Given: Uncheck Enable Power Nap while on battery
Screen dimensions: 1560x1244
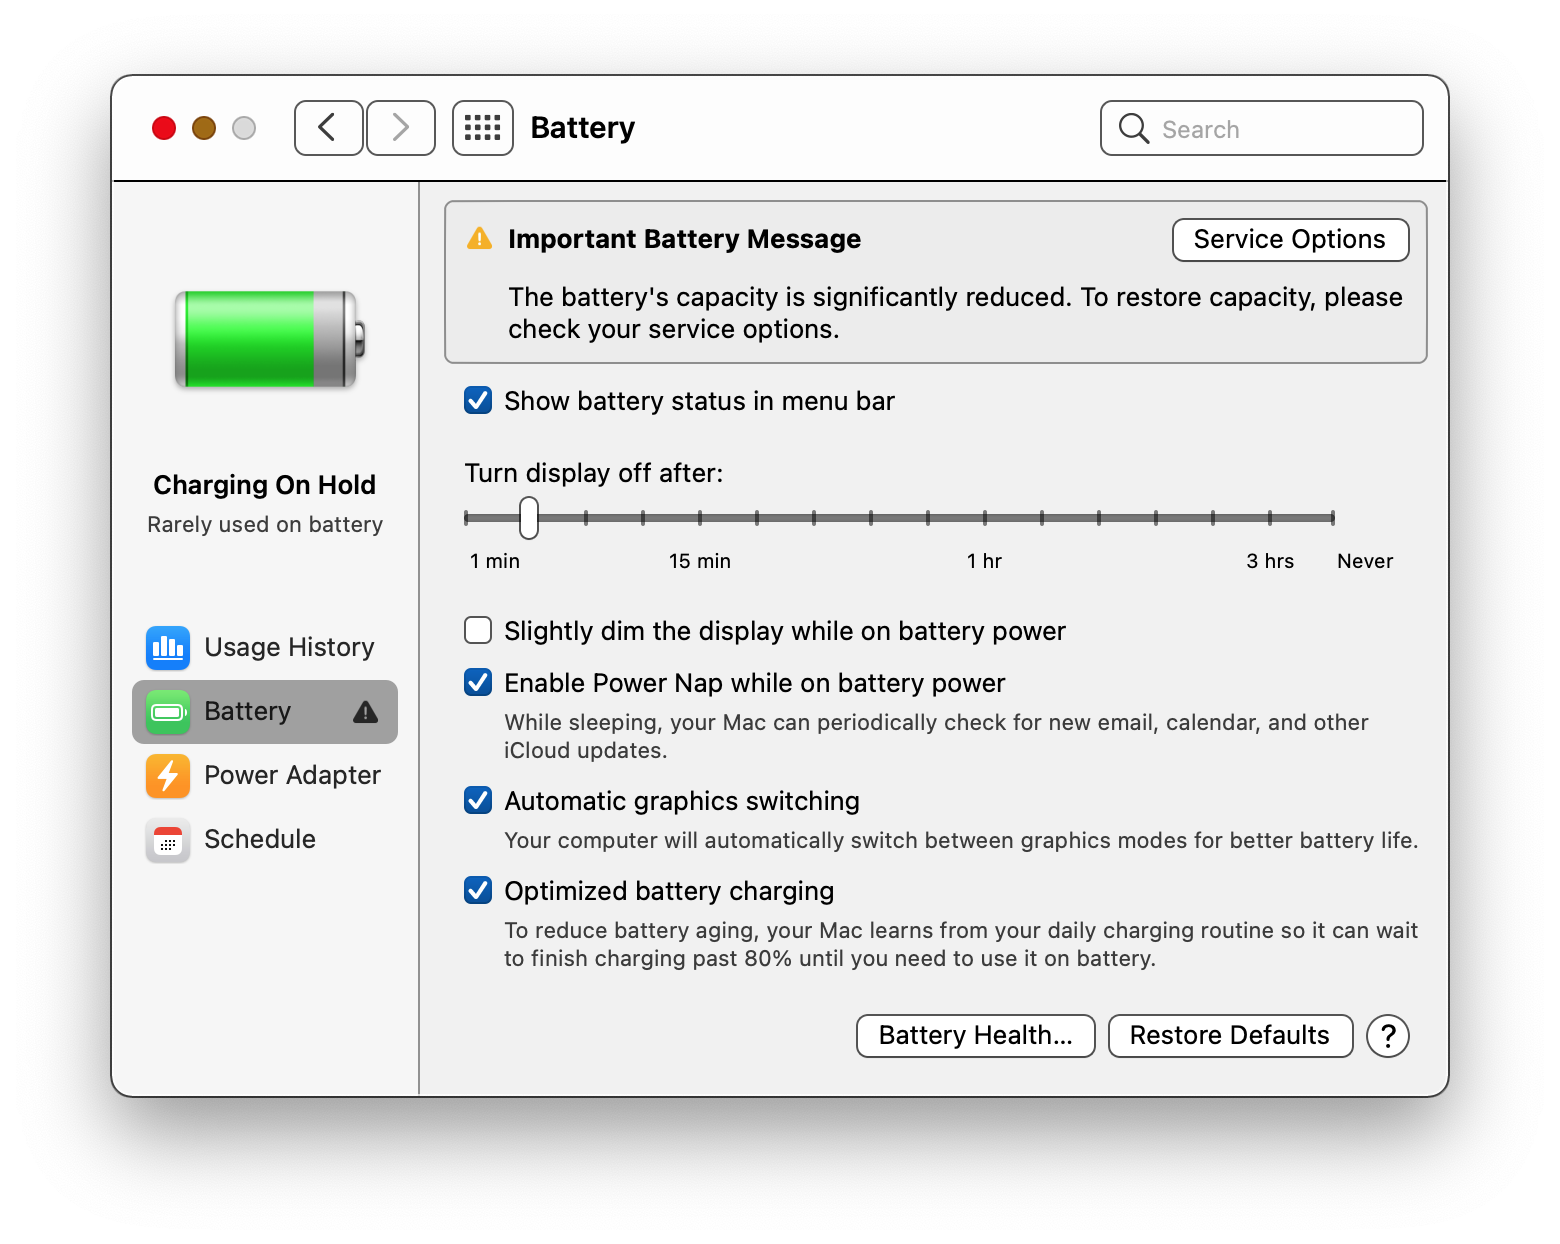Looking at the screenshot, I should pos(478,682).
